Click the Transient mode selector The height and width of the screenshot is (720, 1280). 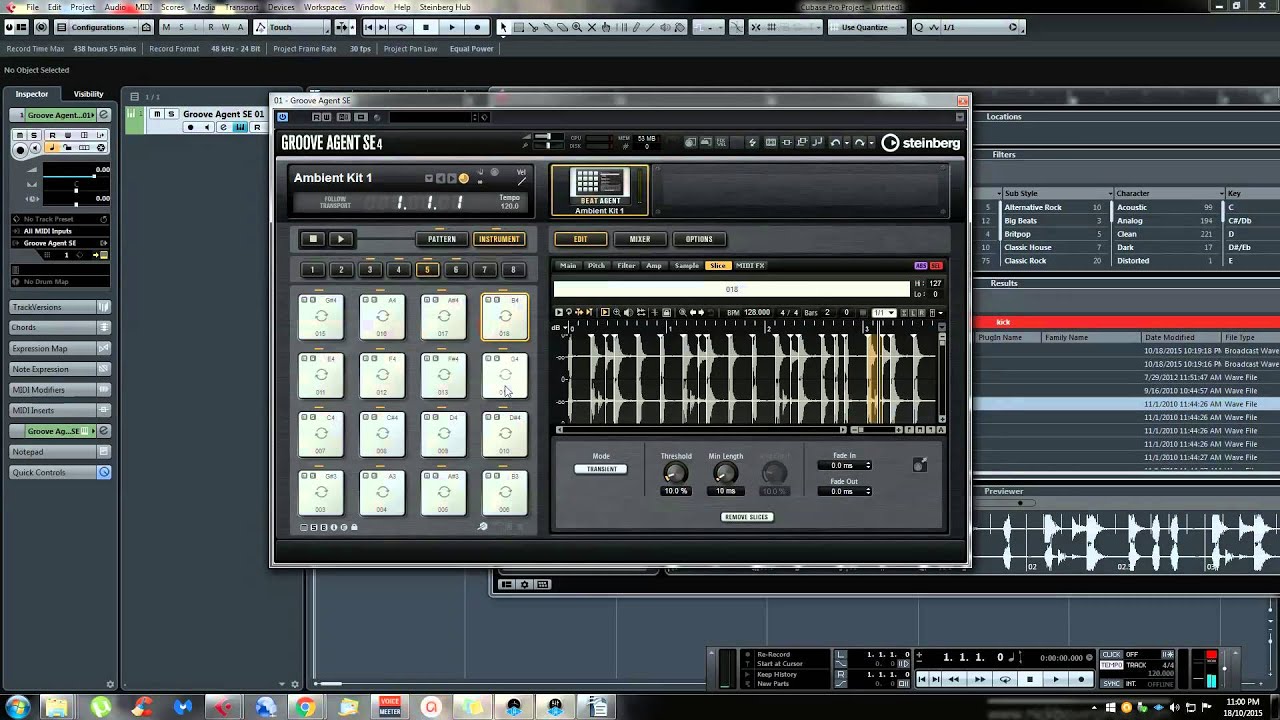(601, 469)
